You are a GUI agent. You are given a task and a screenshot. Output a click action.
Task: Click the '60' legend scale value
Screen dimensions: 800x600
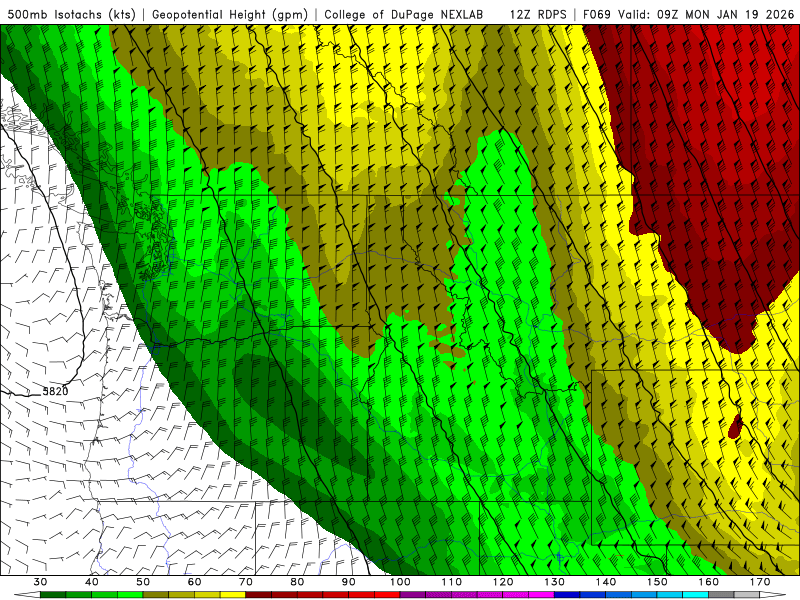coord(194,582)
